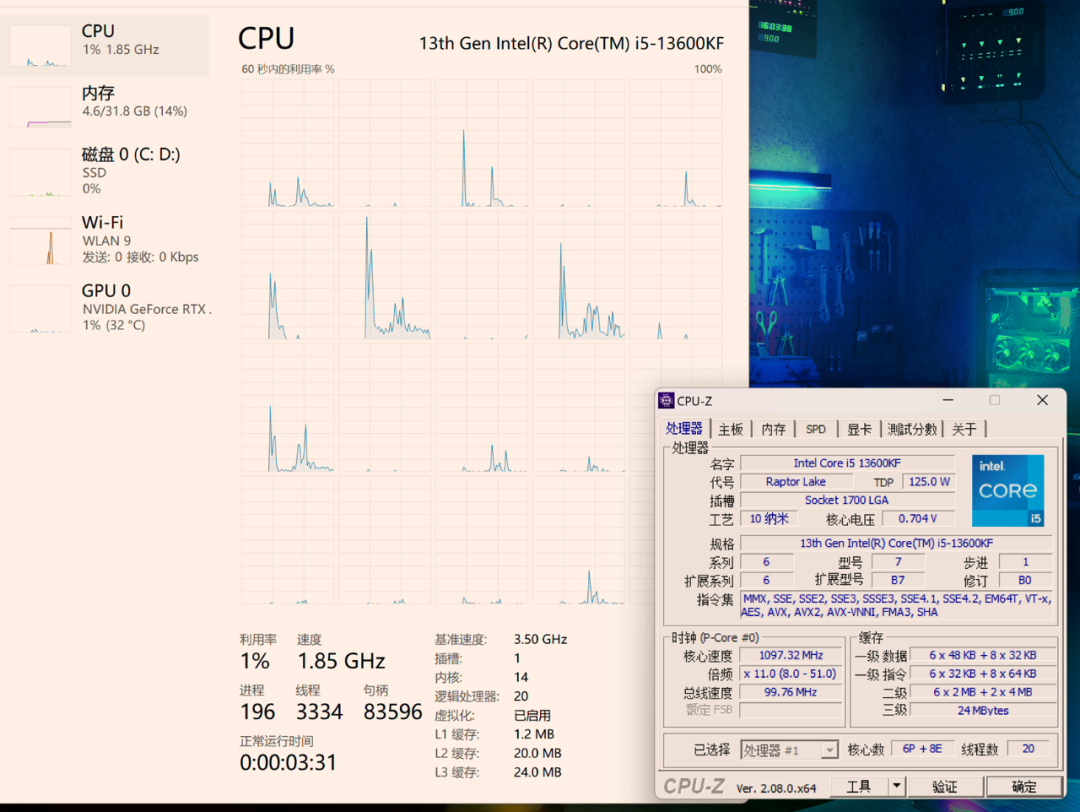Click the core speed value 1097.32 MHz
This screenshot has width=1080, height=812.
pyautogui.click(x=791, y=655)
